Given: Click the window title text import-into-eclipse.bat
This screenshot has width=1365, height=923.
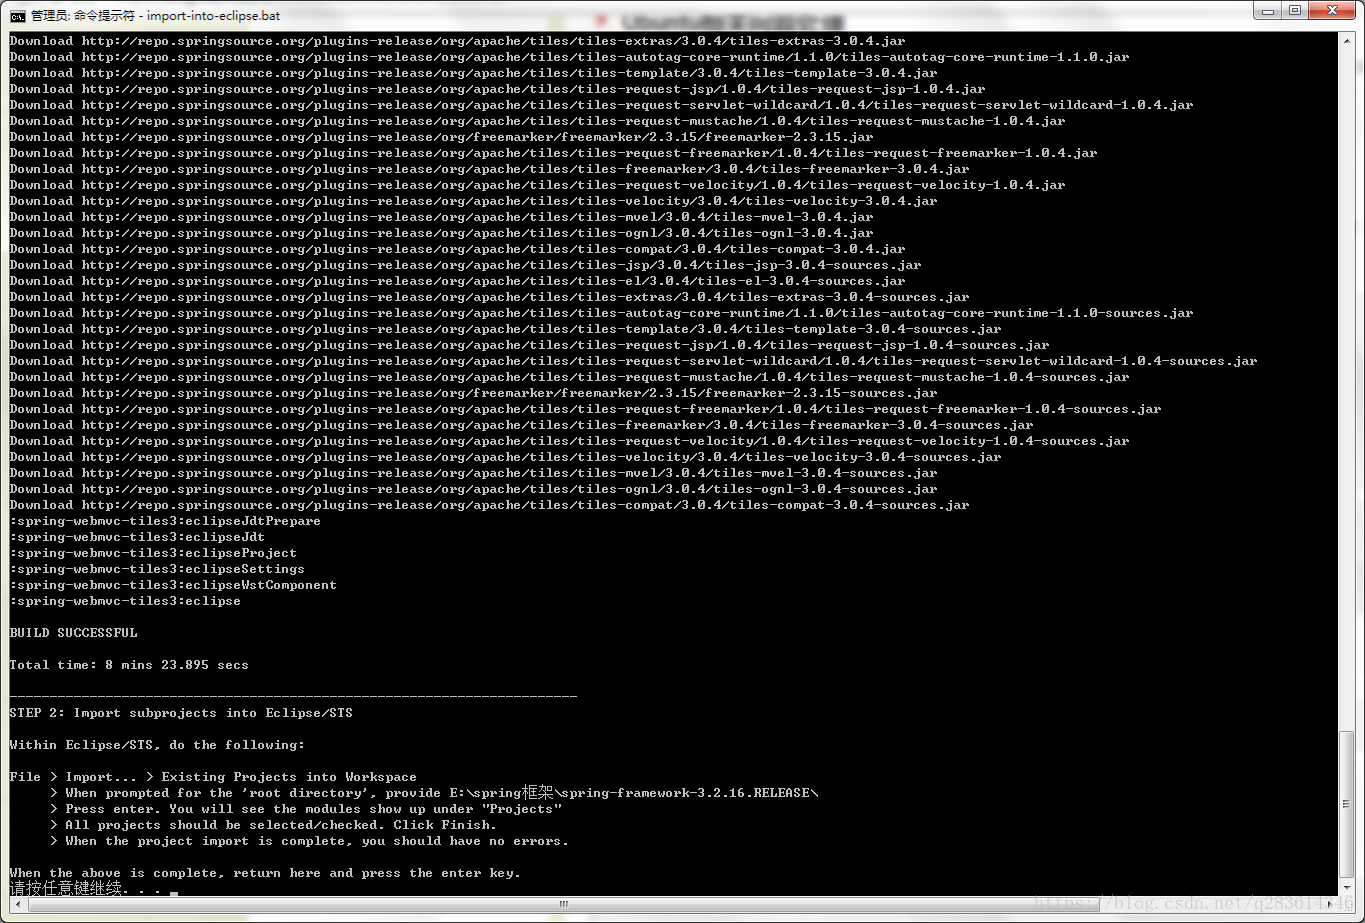Looking at the screenshot, I should coord(213,16).
